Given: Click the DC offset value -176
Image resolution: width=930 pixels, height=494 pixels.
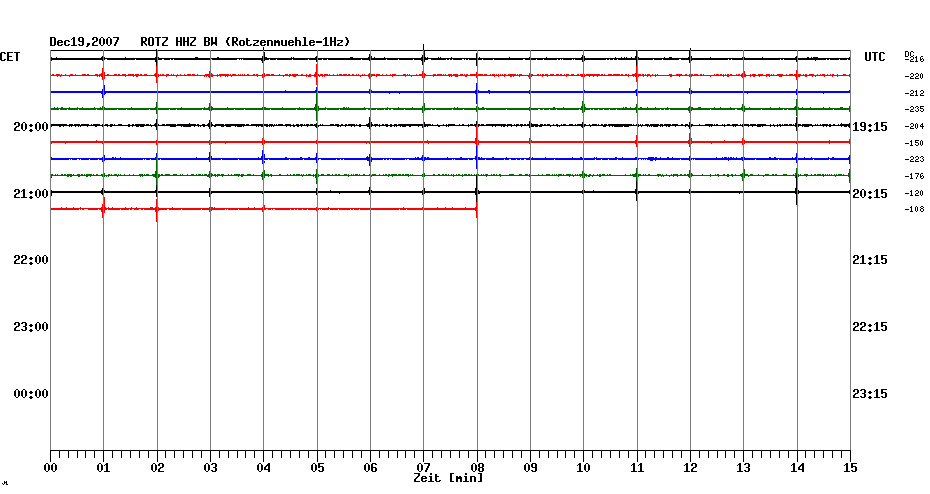Looking at the screenshot, I should coord(914,176).
